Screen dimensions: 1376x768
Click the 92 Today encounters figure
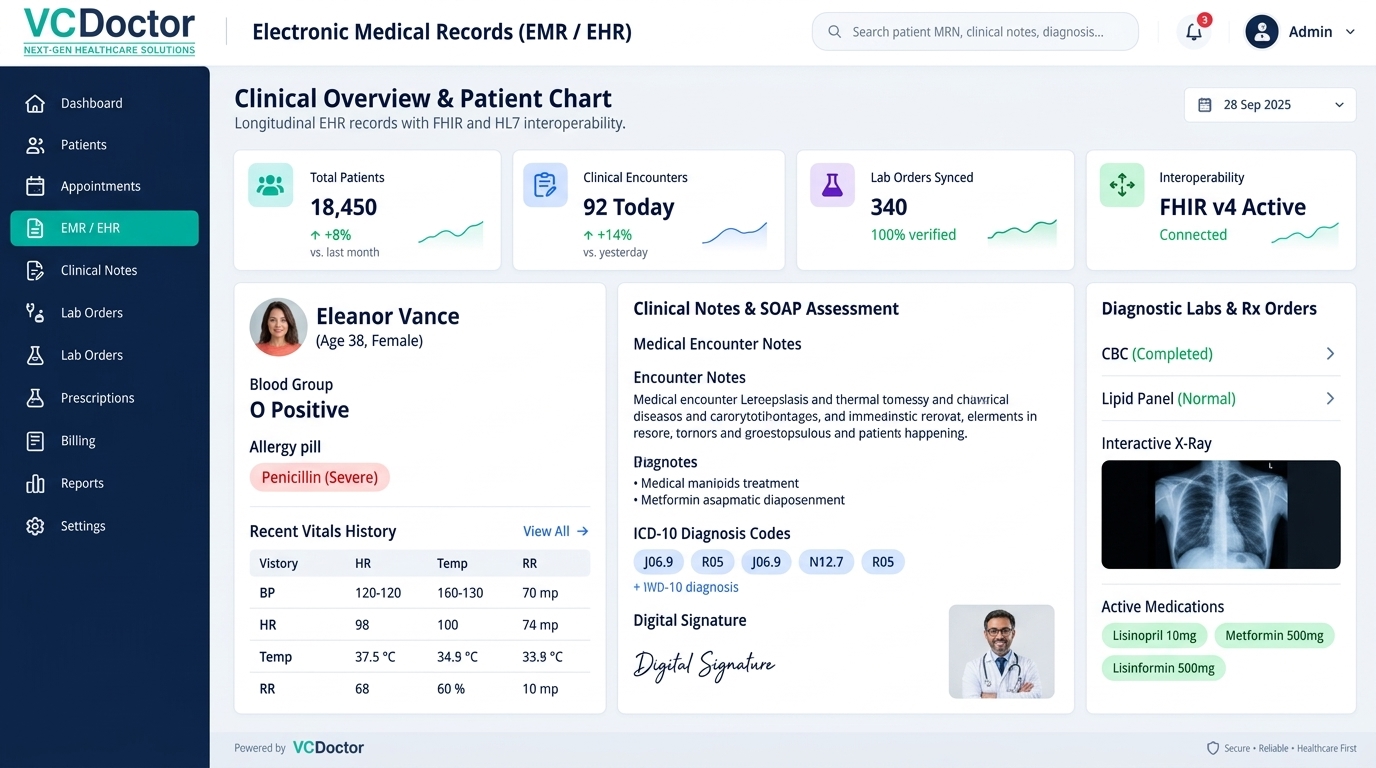click(x=629, y=207)
